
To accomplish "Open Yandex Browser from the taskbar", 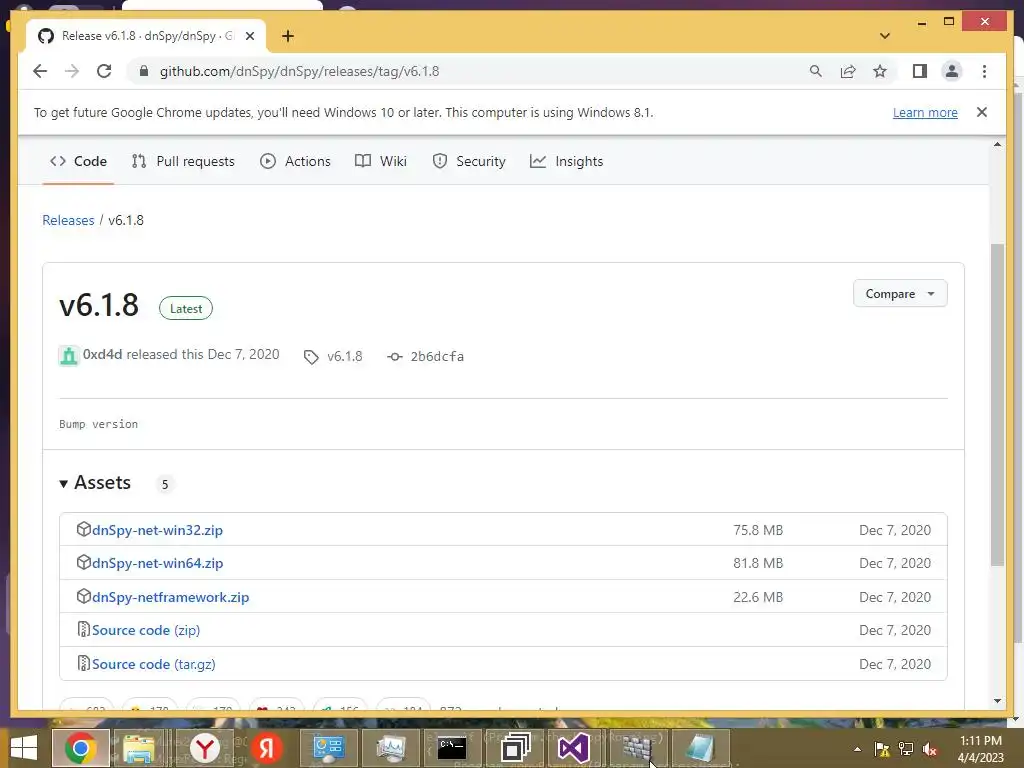I will click(205, 748).
